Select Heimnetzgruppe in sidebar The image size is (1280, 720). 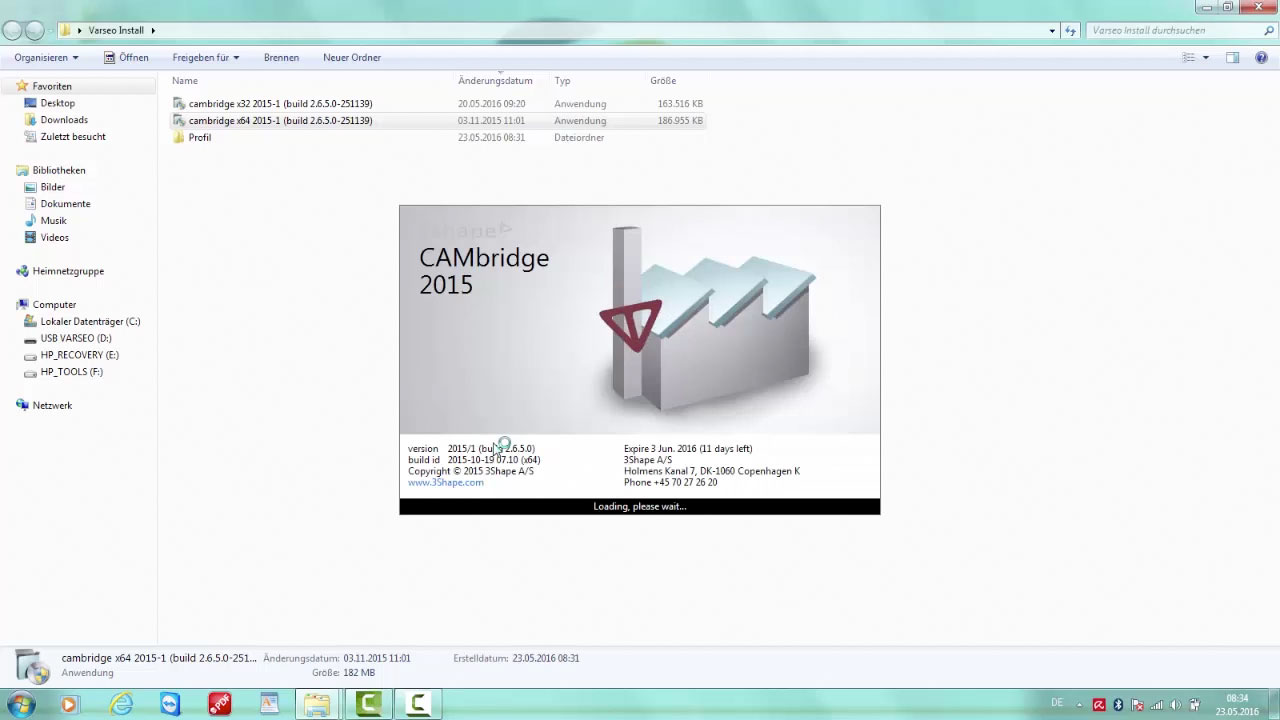coord(68,271)
